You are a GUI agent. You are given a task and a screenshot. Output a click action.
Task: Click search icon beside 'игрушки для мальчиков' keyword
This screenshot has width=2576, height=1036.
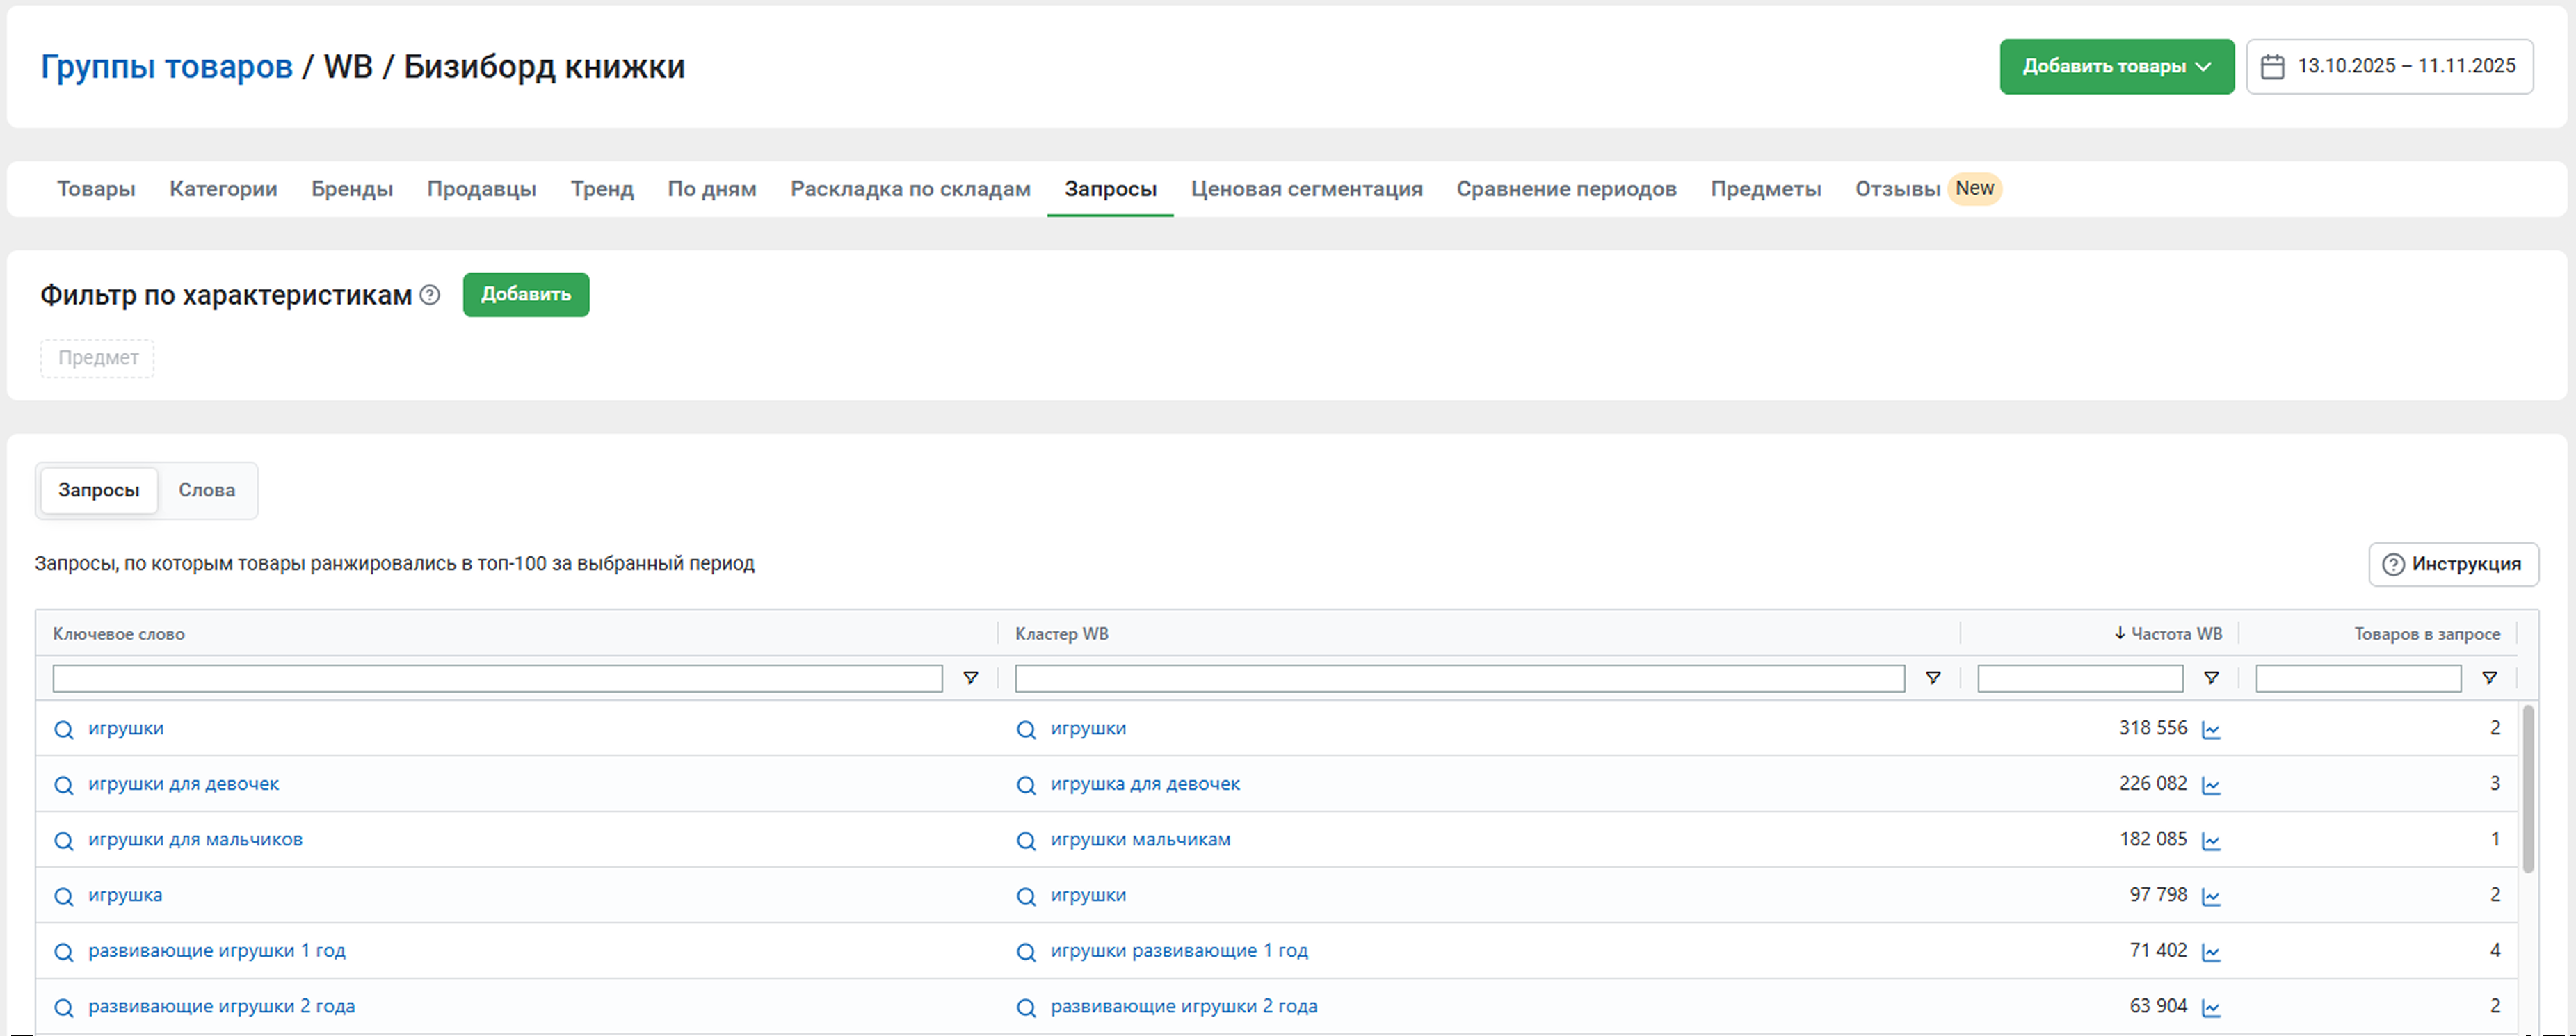click(x=64, y=841)
